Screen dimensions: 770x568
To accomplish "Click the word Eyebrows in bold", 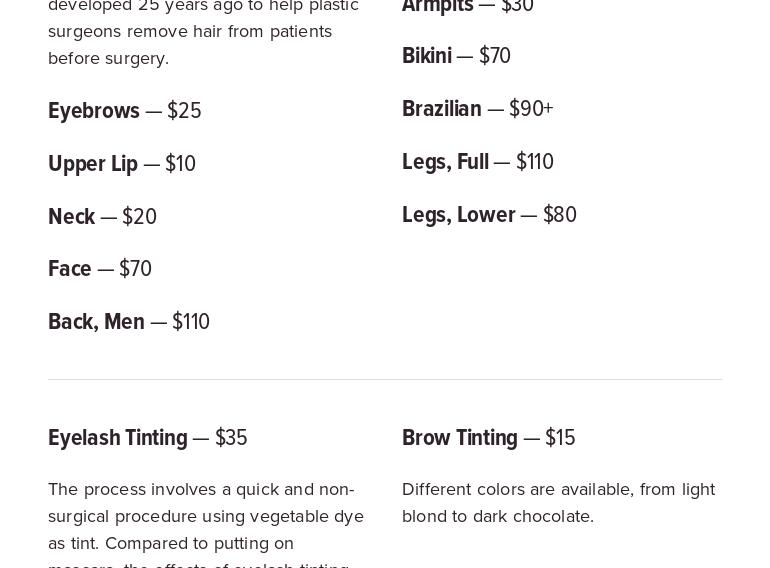I will pyautogui.click(x=94, y=110).
